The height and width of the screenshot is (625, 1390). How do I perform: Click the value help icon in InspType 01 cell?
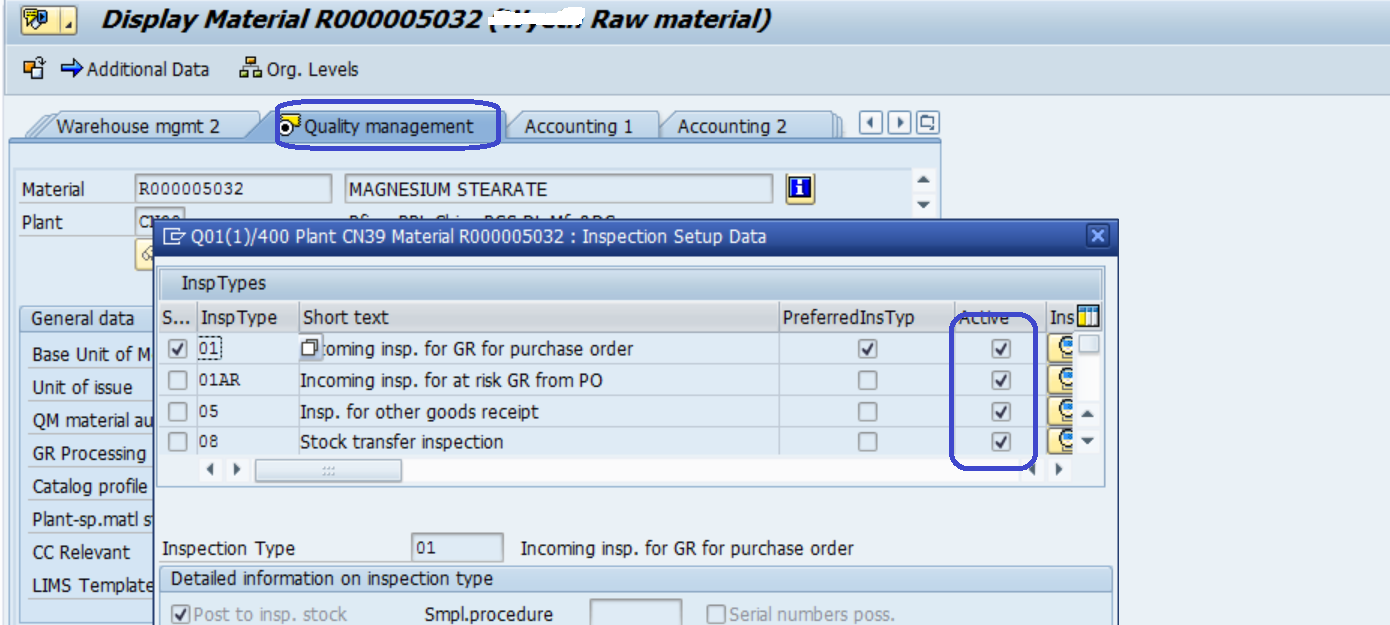(310, 348)
